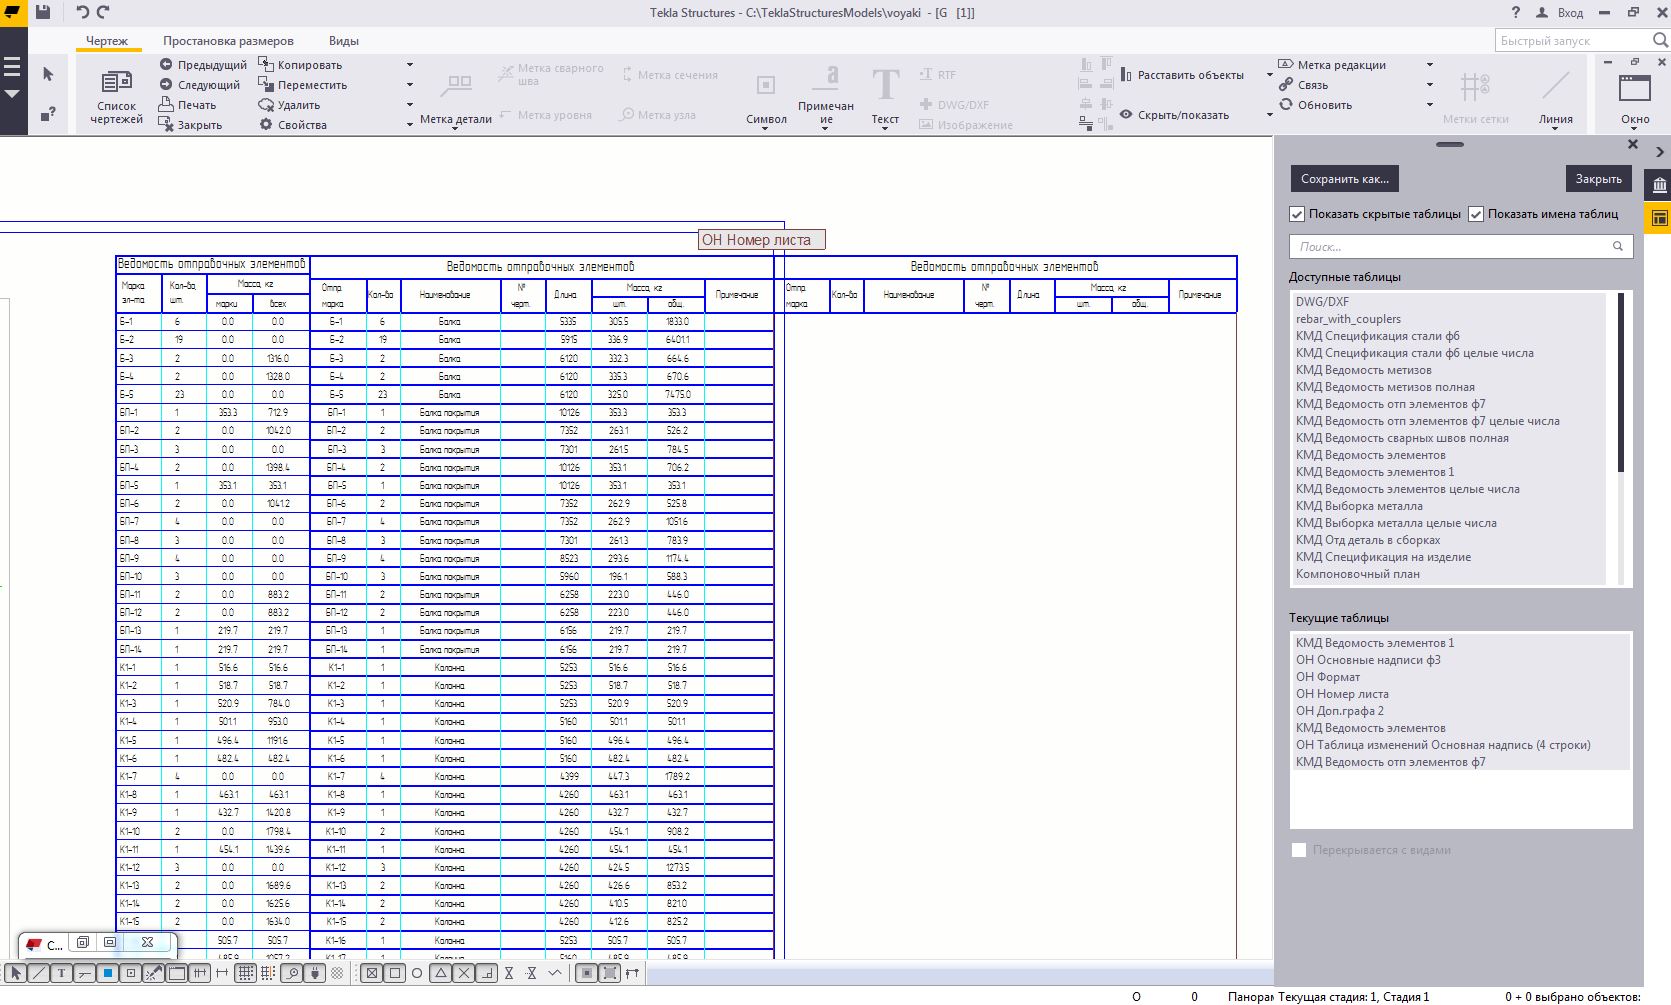This screenshot has height=1005, width=1671.
Task: Expand Расставить объекты dropdown arrow
Action: (1269, 75)
